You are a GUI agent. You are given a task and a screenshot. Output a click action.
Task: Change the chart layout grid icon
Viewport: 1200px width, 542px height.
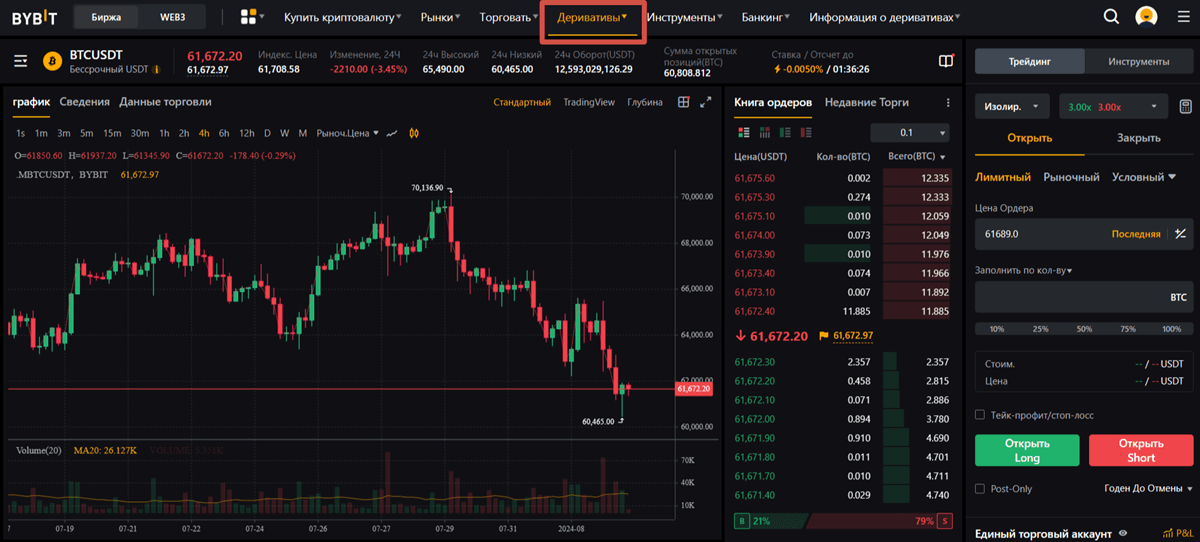pyautogui.click(x=684, y=102)
